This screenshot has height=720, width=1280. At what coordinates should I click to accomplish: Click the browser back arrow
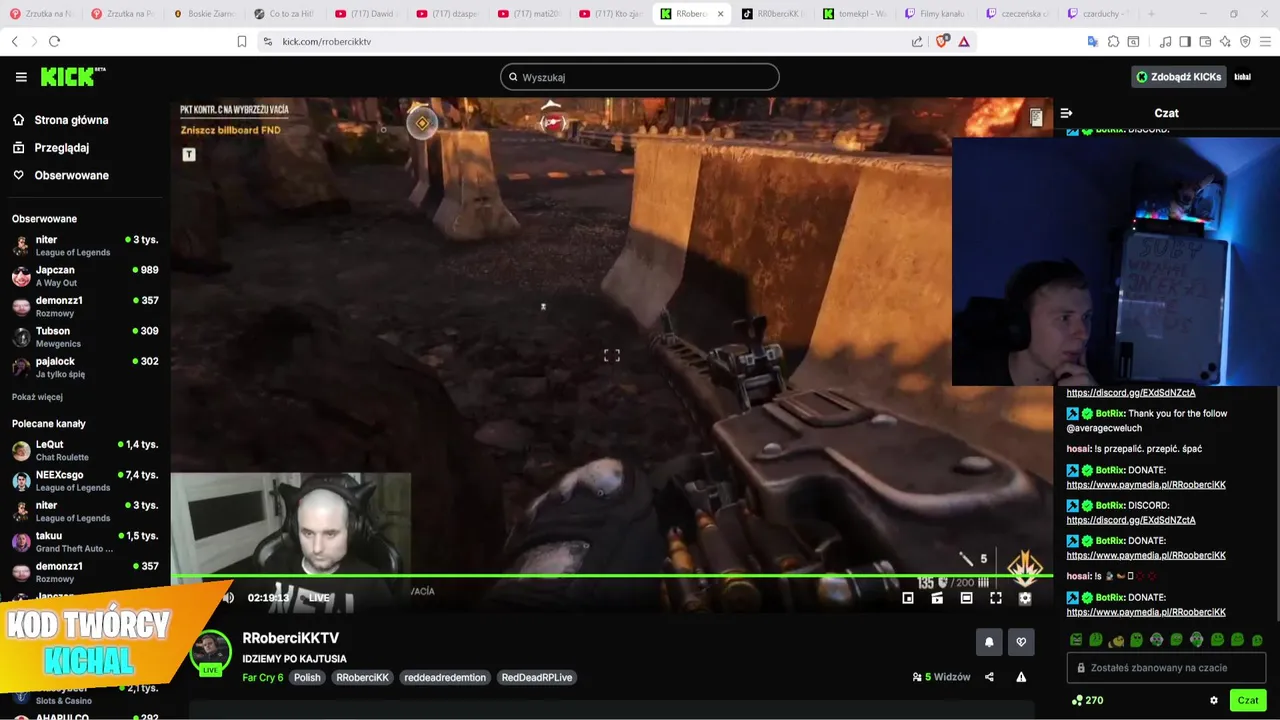pyautogui.click(x=14, y=41)
